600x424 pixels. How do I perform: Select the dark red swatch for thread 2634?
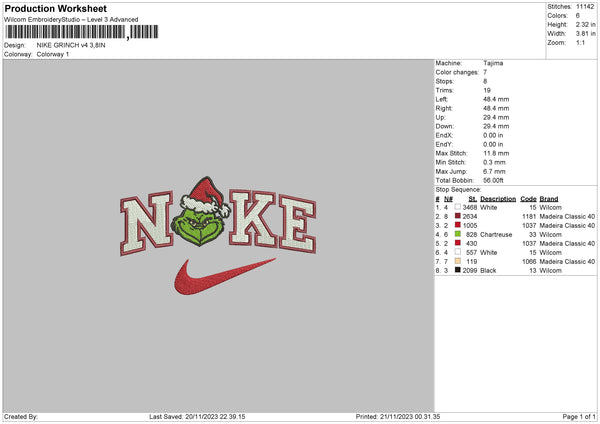(x=457, y=216)
